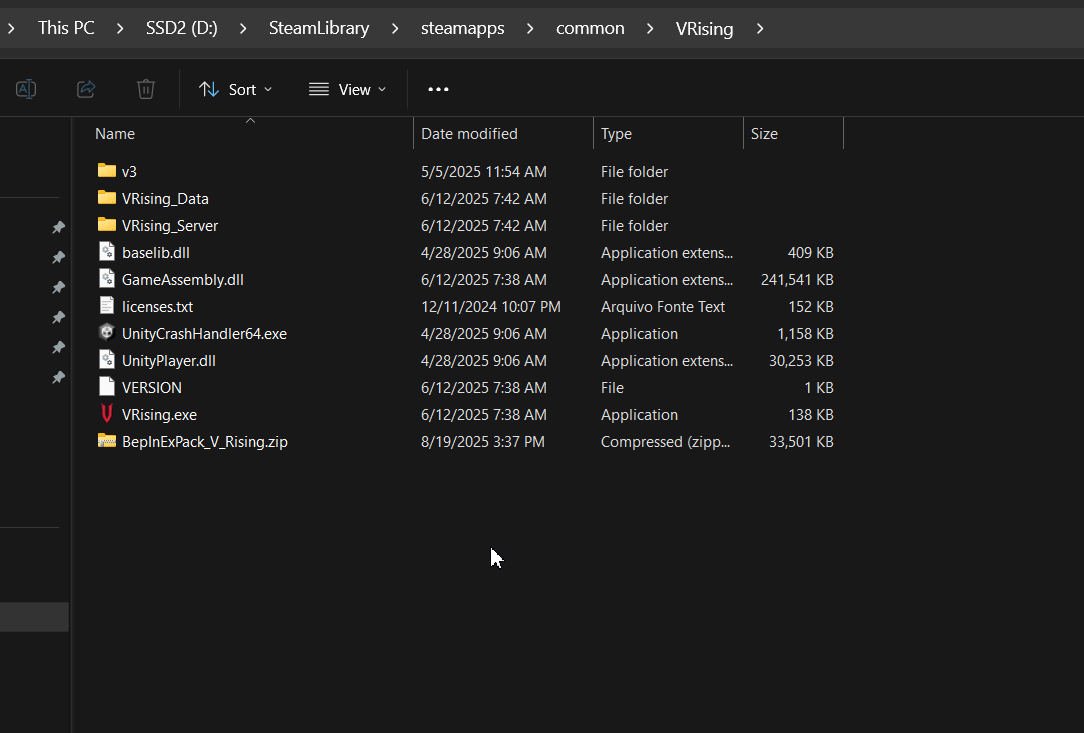The width and height of the screenshot is (1084, 733).
Task: Navigate to common in breadcrumb
Action: [x=590, y=28]
